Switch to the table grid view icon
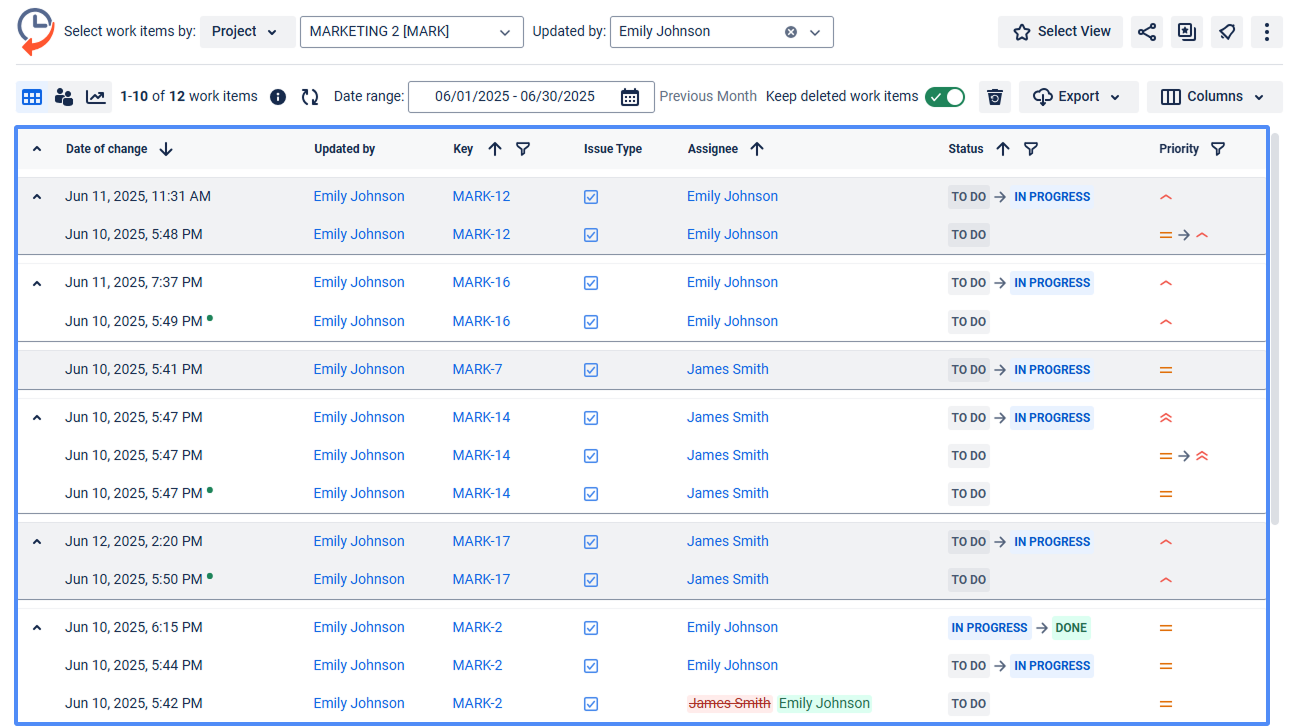 coord(32,97)
